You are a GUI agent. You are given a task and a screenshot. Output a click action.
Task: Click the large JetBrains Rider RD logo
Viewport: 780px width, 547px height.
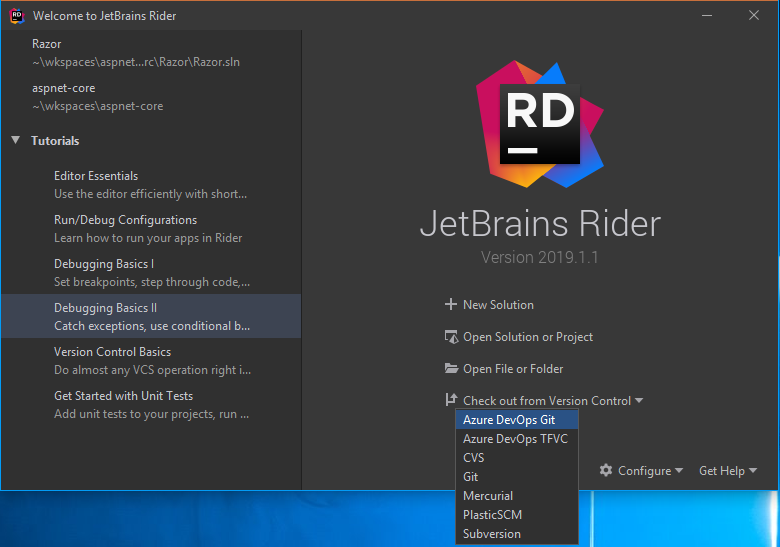540,124
